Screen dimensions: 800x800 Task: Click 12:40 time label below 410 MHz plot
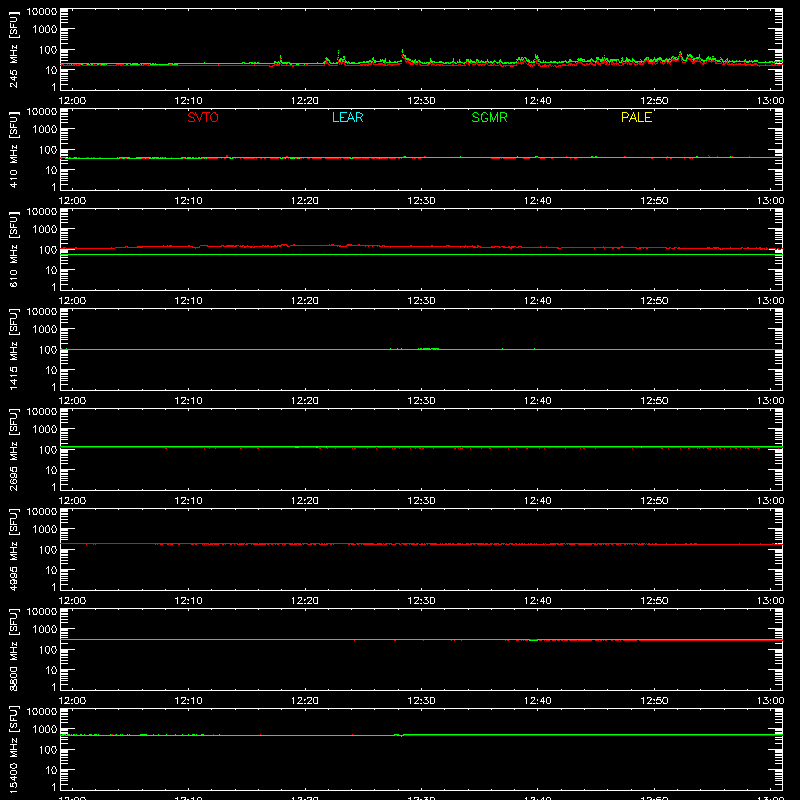538,201
